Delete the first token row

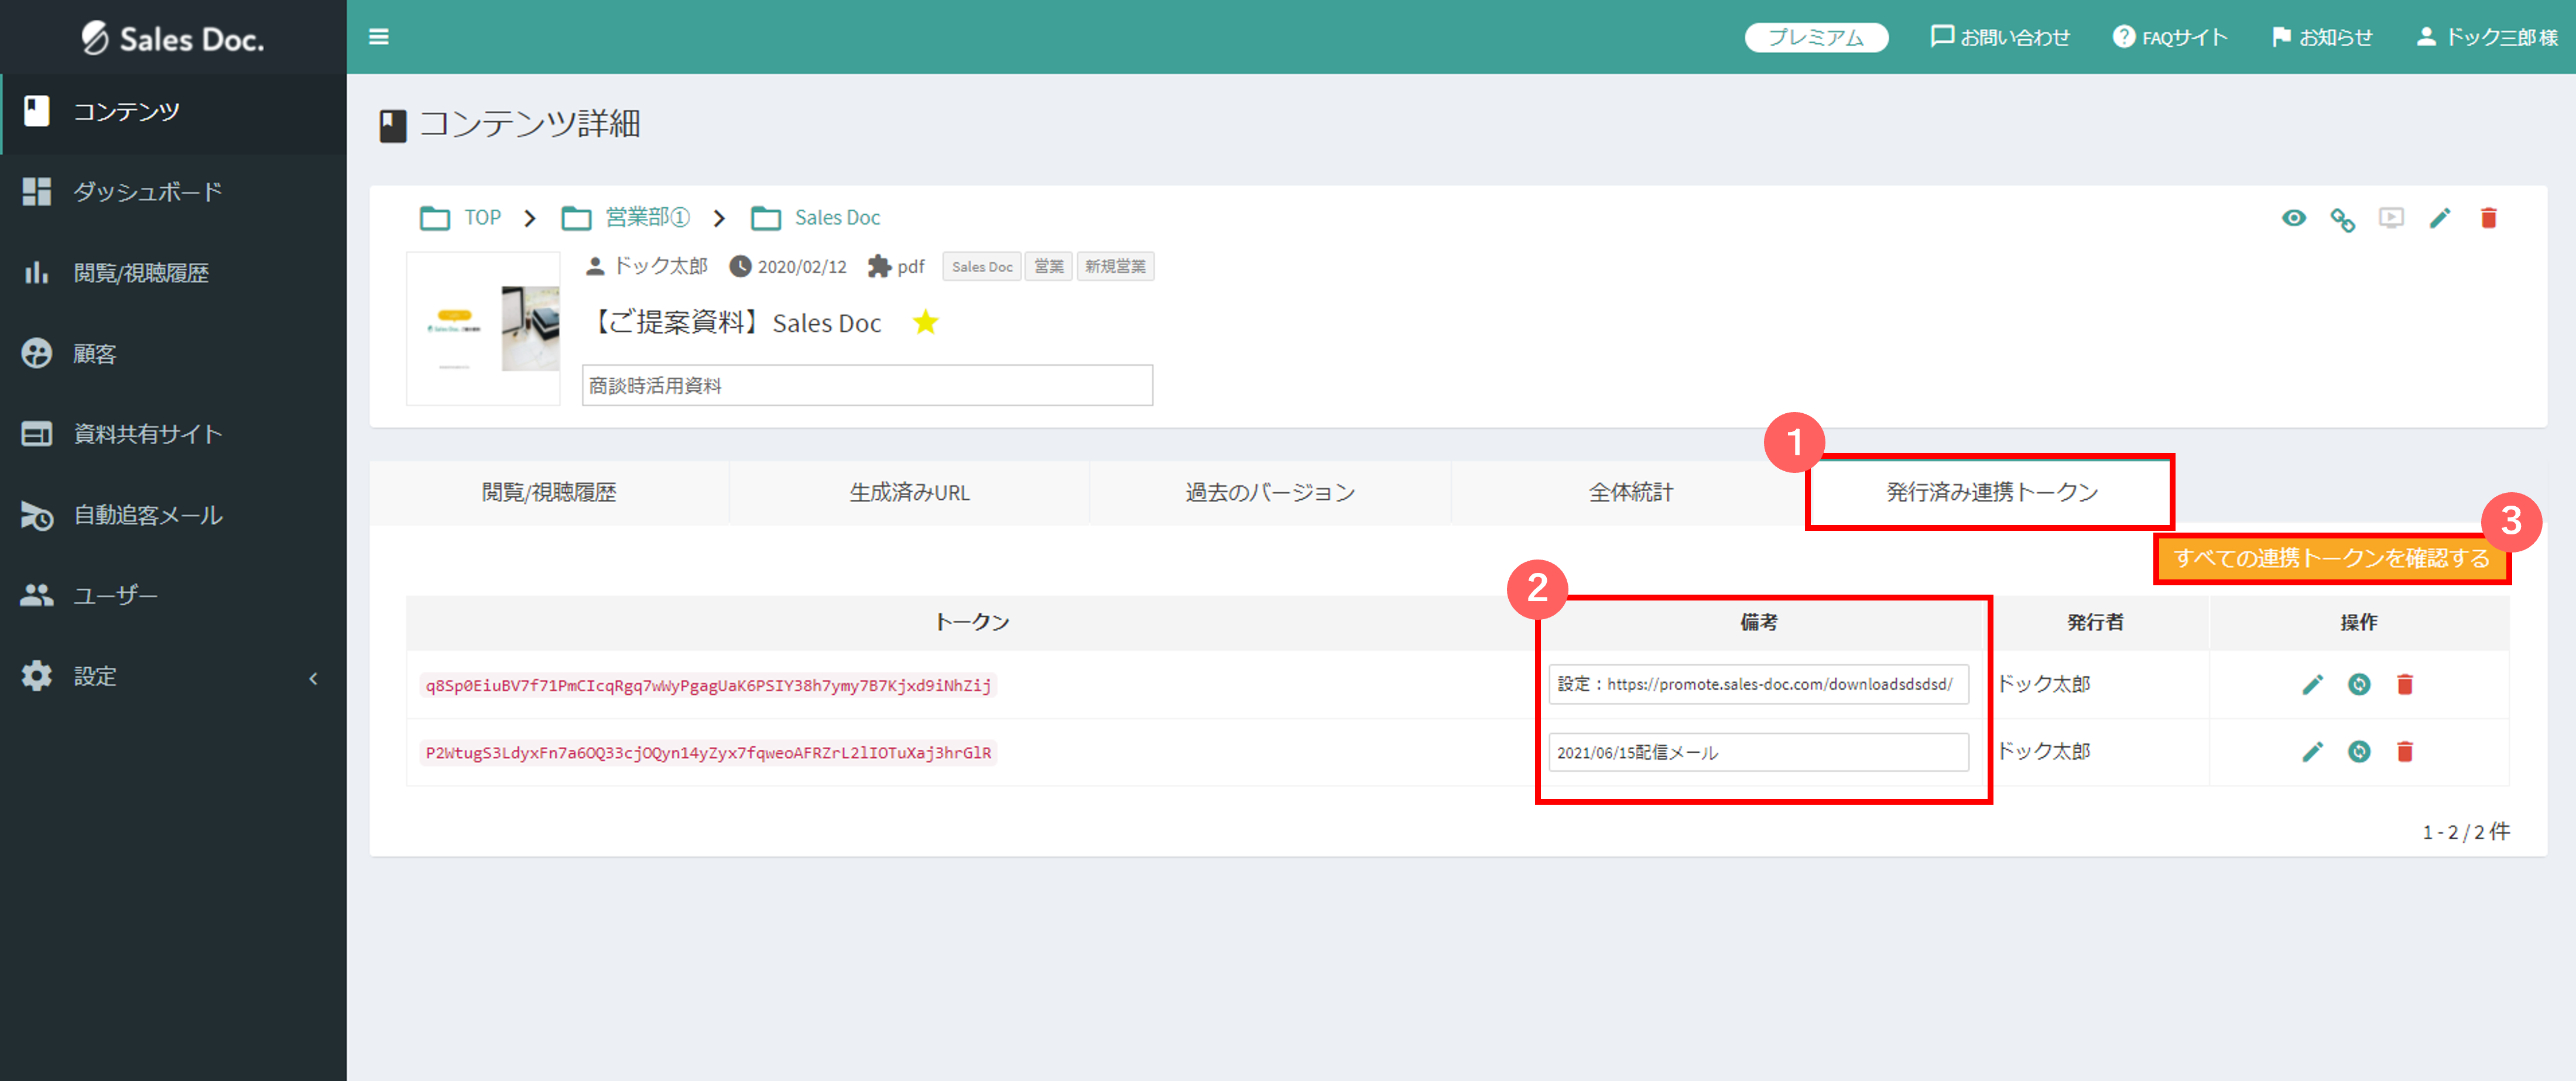click(2405, 684)
